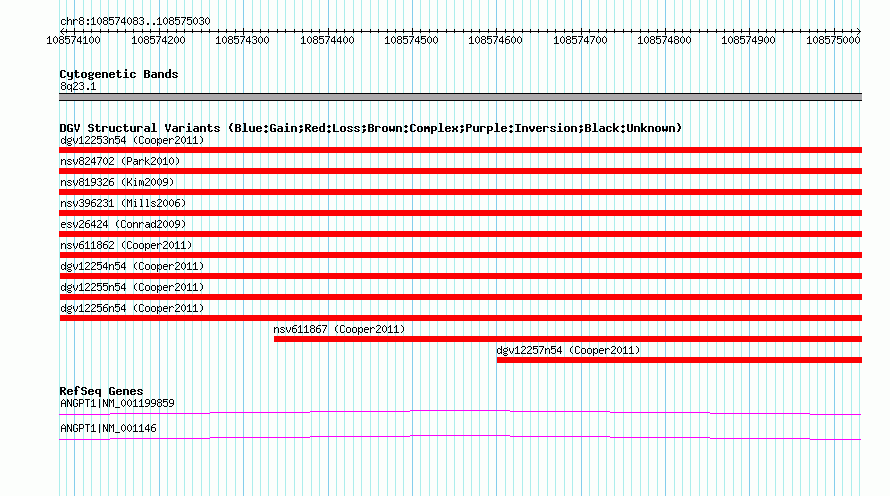
Task: Select the dgv12255n54 (Cooper2011) label
Action: [x=132, y=287]
